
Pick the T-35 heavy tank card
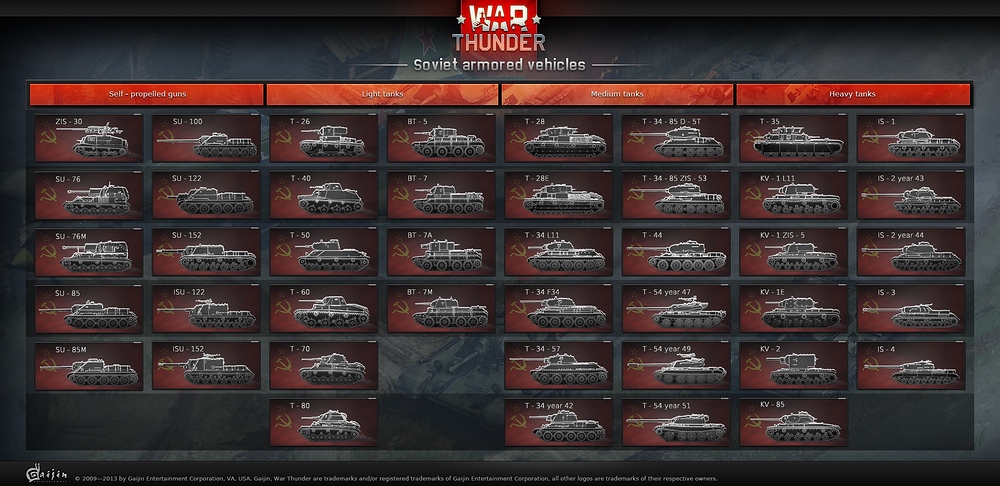[793, 138]
